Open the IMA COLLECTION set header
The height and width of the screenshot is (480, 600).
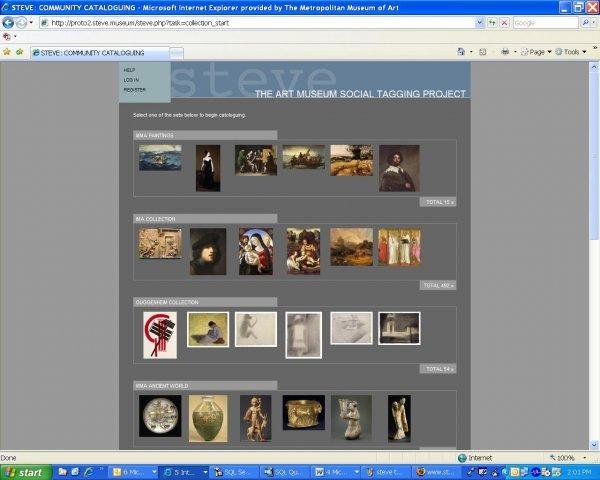205,219
